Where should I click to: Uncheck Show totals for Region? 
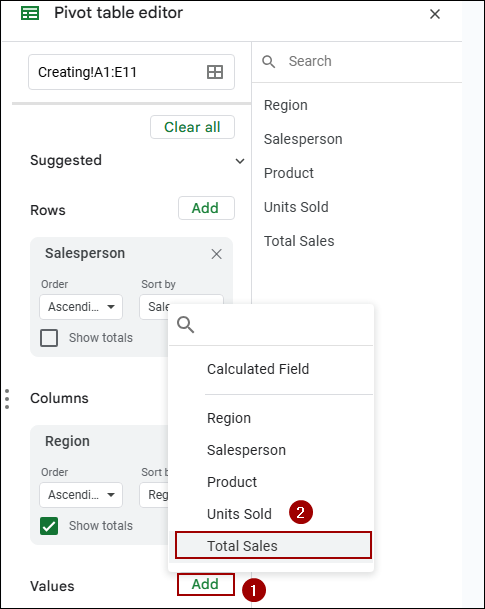(x=49, y=526)
